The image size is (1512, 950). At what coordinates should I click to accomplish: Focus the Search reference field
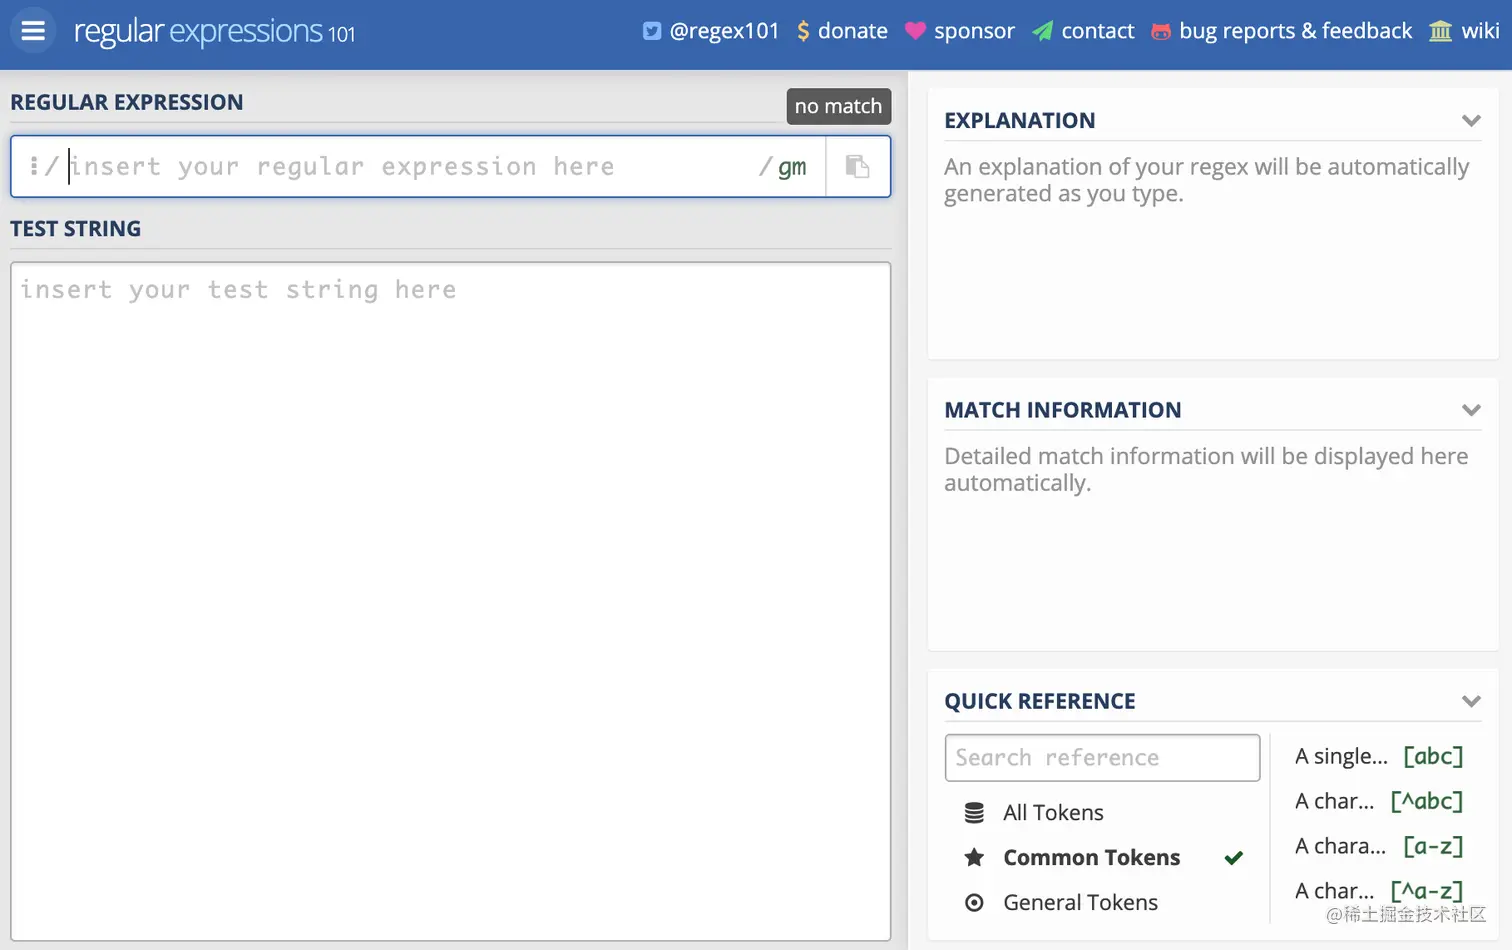pyautogui.click(x=1102, y=758)
